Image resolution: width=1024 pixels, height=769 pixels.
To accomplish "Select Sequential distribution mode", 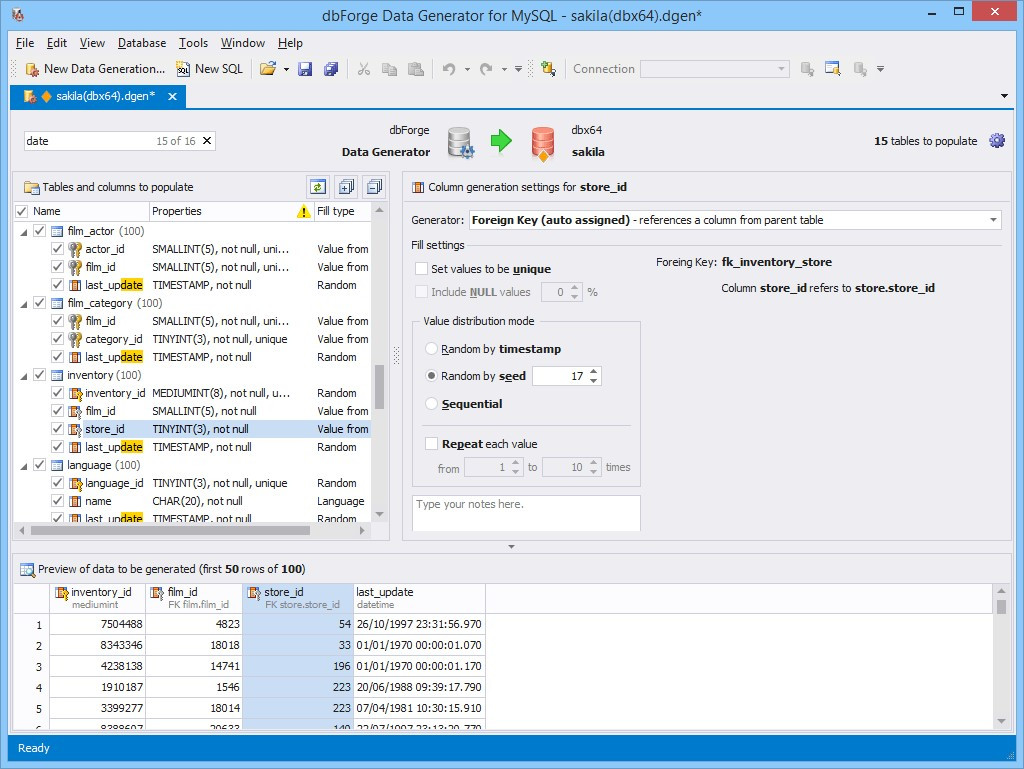I will coord(431,403).
